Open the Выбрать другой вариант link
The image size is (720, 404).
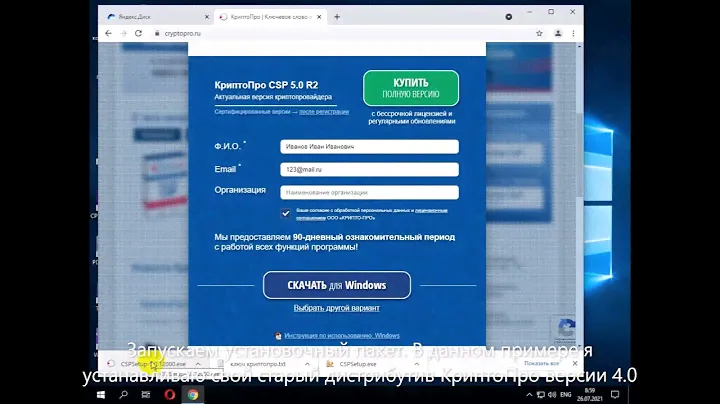pyautogui.click(x=336, y=308)
